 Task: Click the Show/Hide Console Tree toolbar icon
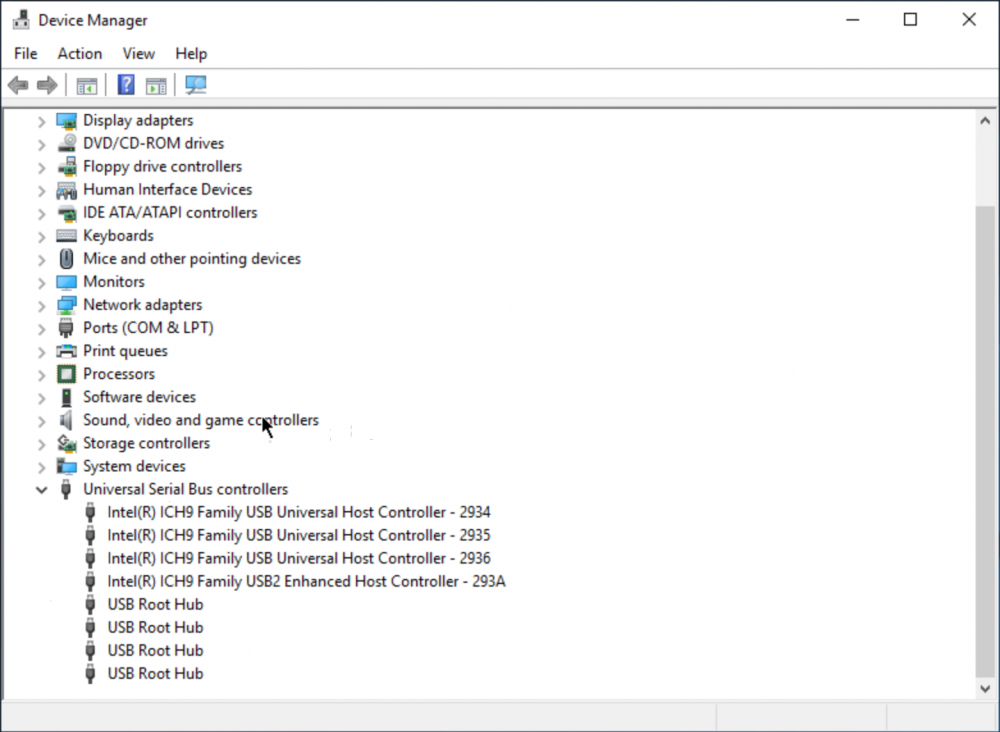[87, 85]
